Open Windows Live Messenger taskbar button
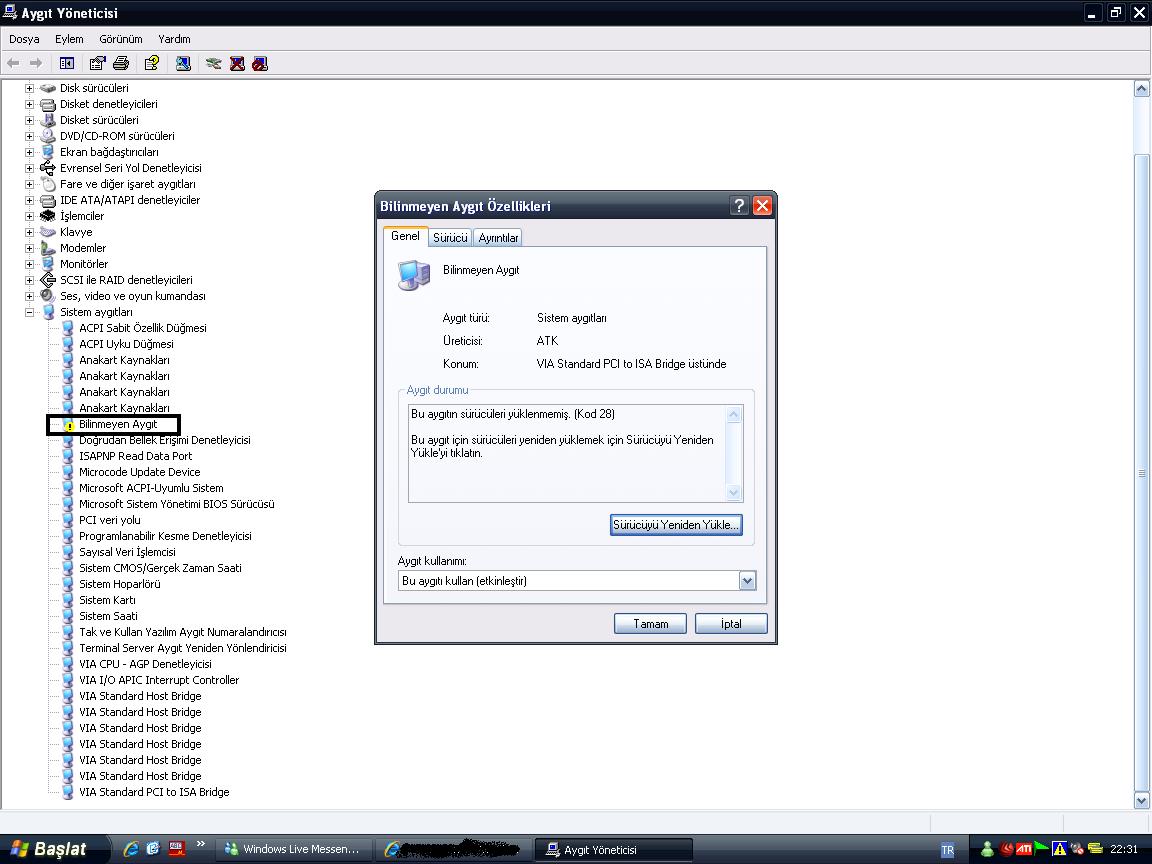This screenshot has width=1152, height=864. 292,849
